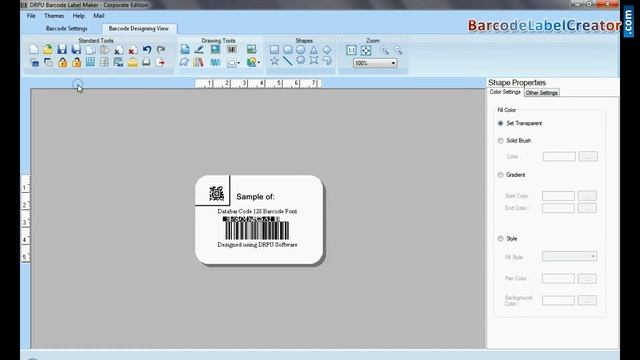Screen dimensions: 640x360
Task: Select the Style fill radio button
Action: pos(500,238)
